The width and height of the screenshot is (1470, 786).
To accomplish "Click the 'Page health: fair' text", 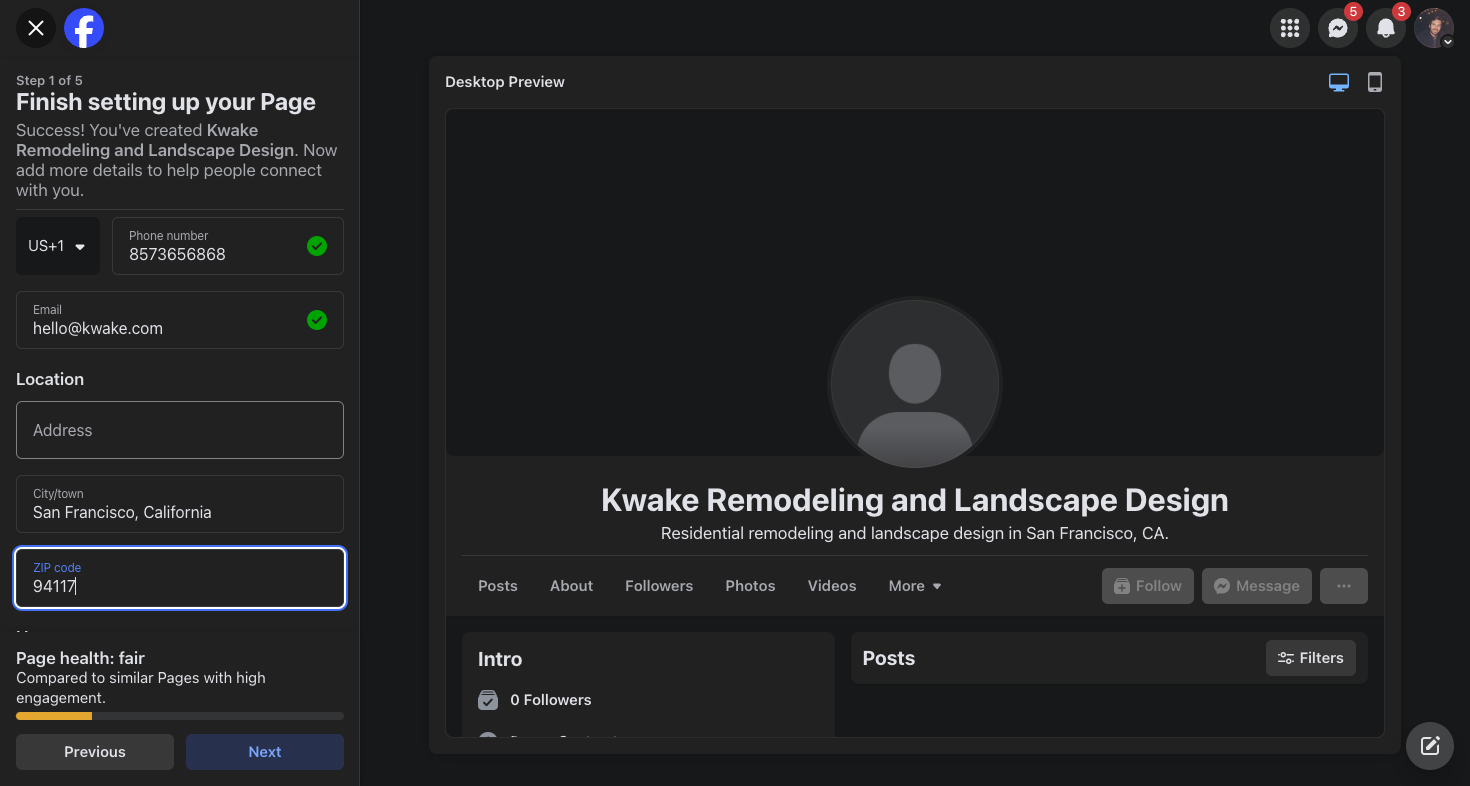I will pyautogui.click(x=80, y=658).
